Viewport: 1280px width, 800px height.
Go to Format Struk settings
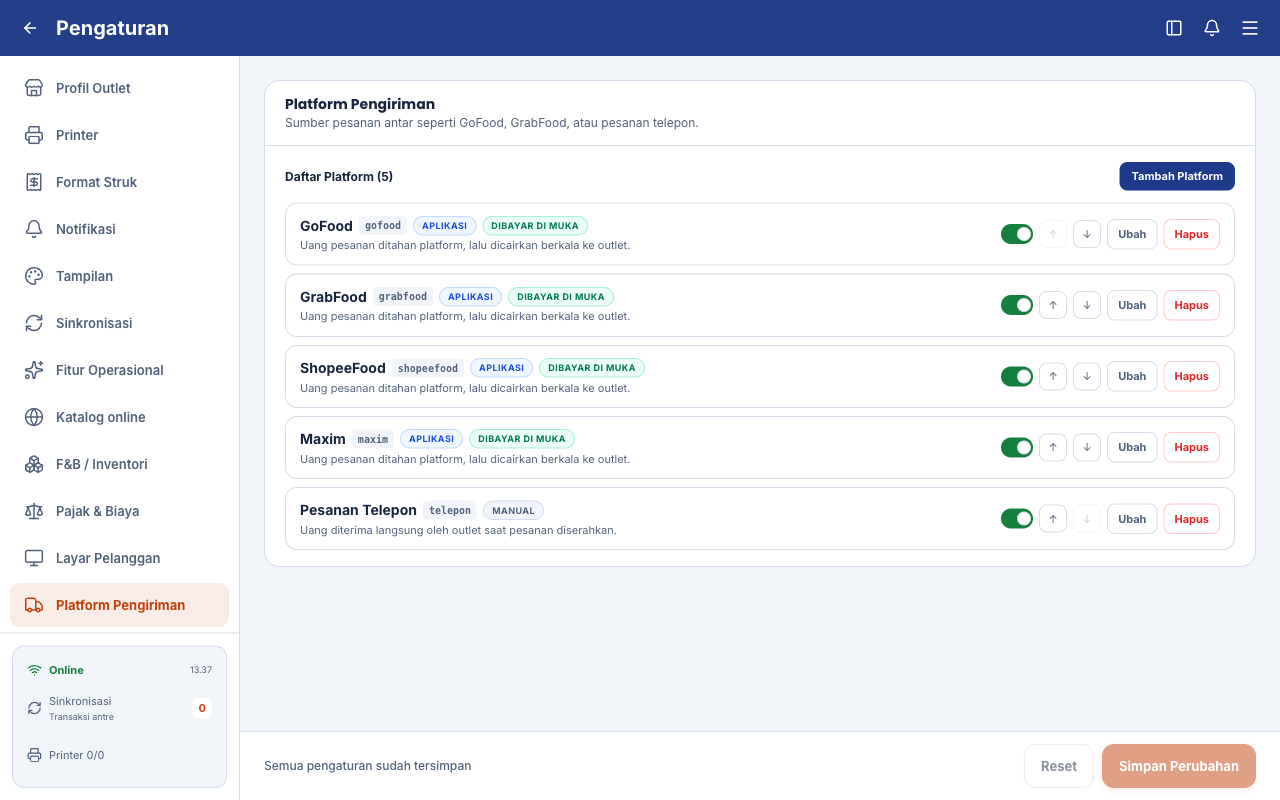[x=119, y=182]
